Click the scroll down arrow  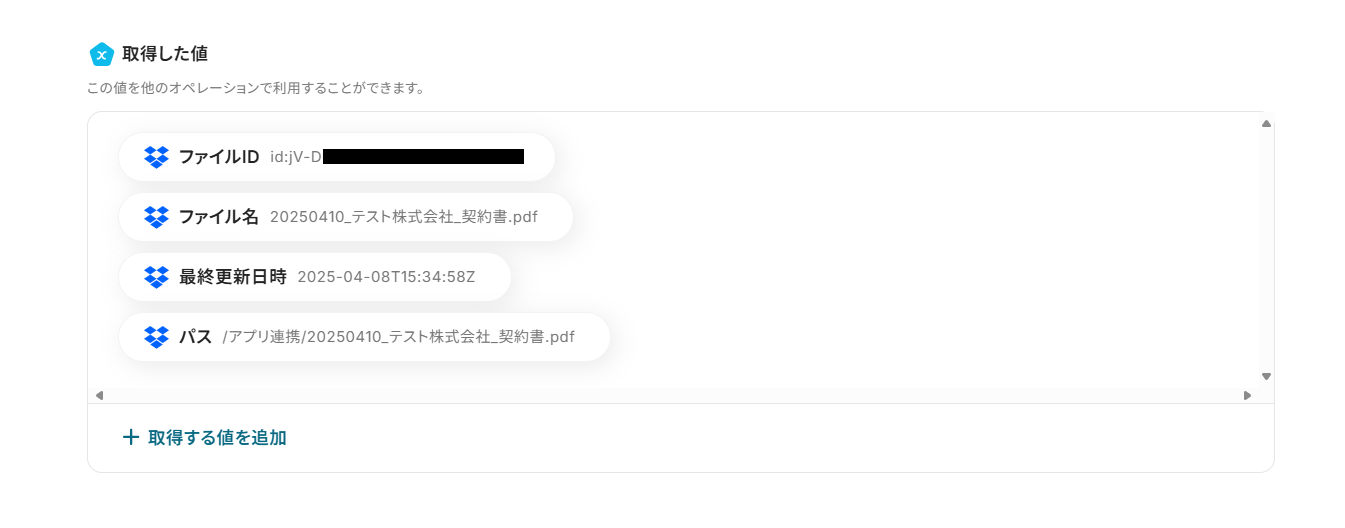coord(1266,377)
